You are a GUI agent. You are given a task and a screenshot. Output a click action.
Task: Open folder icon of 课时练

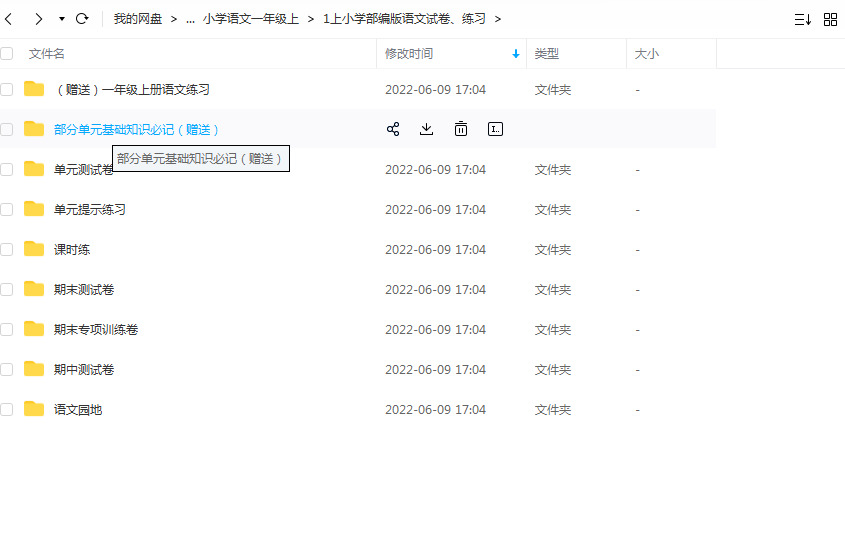[34, 249]
